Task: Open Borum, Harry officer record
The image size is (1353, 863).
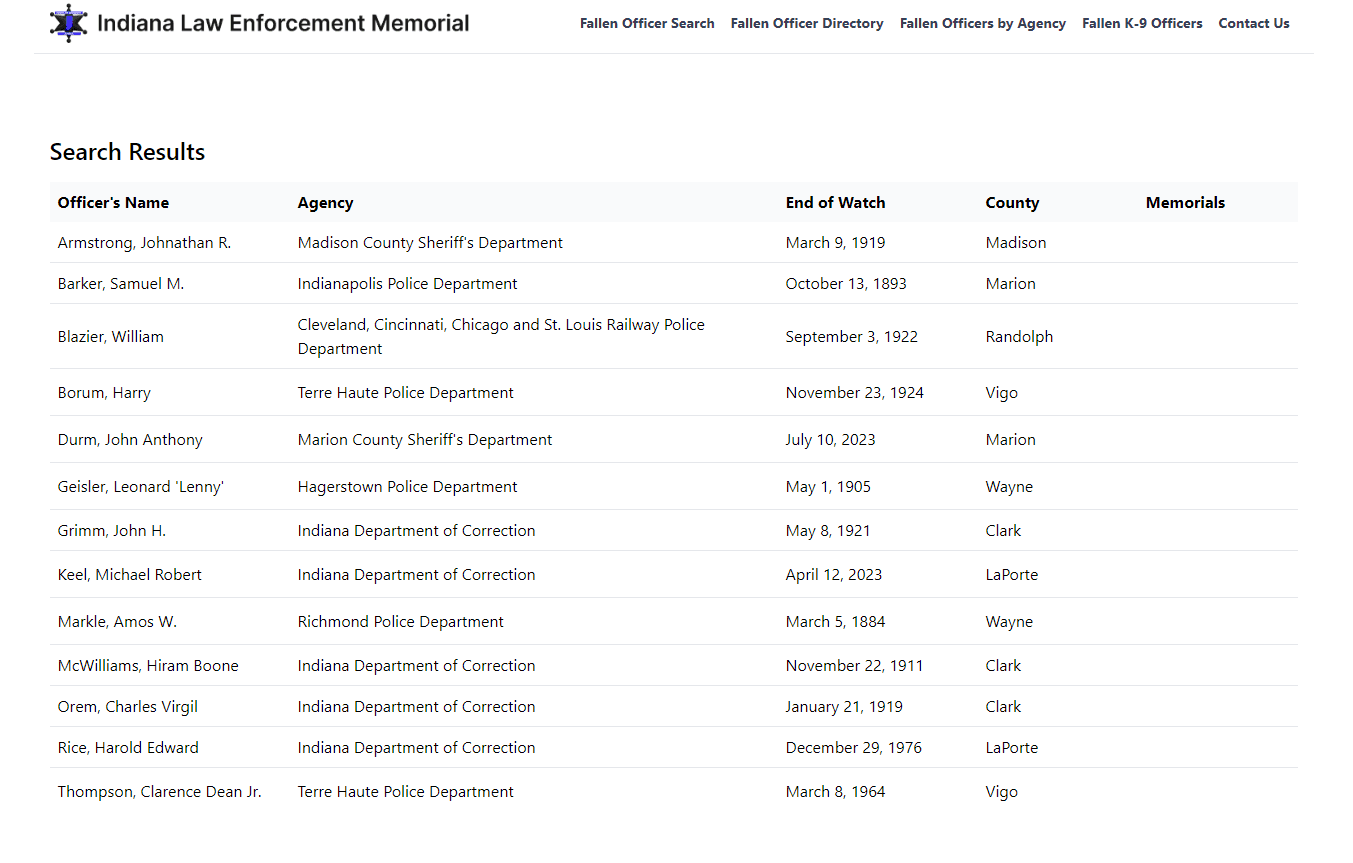Action: tap(104, 393)
